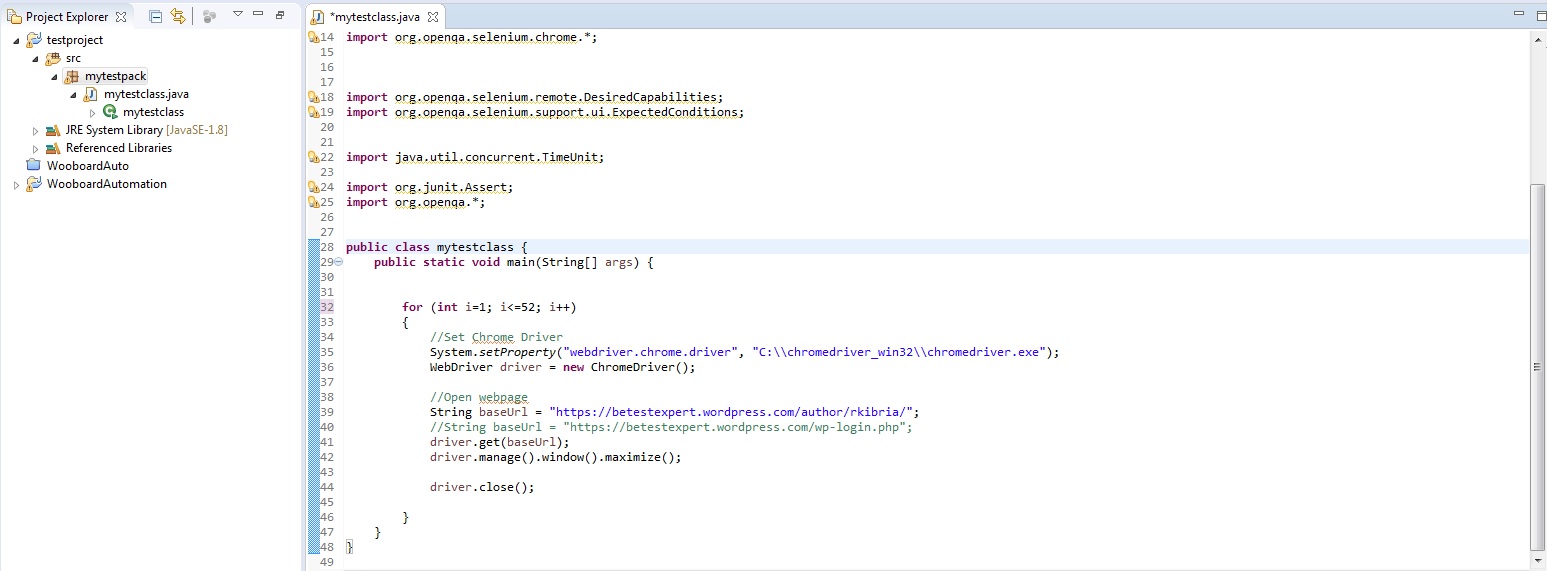Select the WooboardAuto closed project

point(87,166)
